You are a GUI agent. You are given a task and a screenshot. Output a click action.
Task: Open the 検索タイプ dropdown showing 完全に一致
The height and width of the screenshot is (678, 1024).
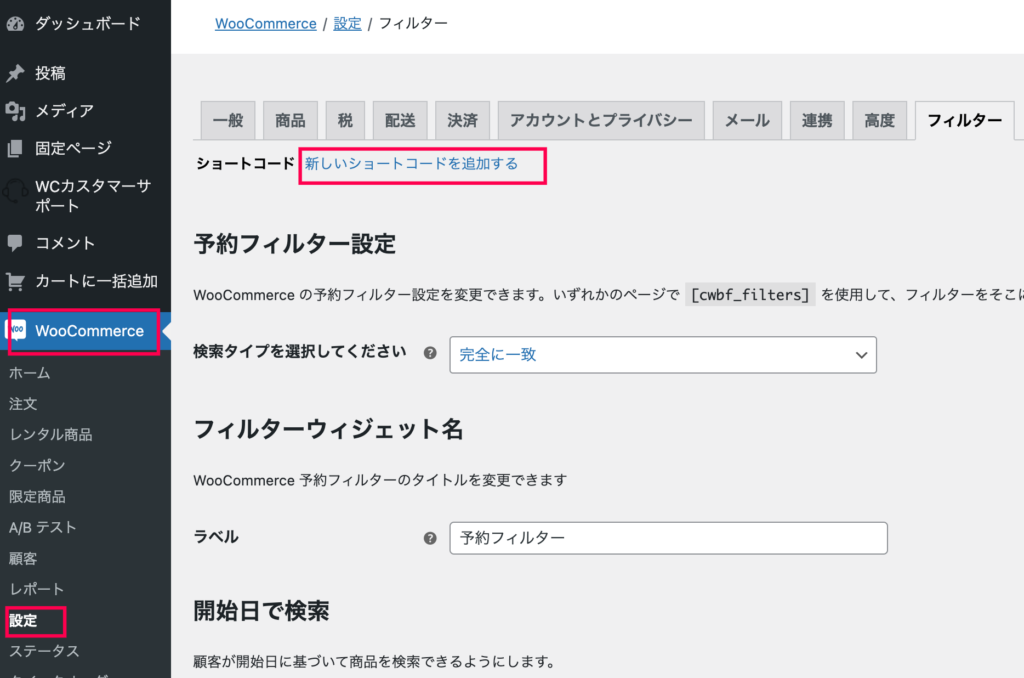pos(663,355)
